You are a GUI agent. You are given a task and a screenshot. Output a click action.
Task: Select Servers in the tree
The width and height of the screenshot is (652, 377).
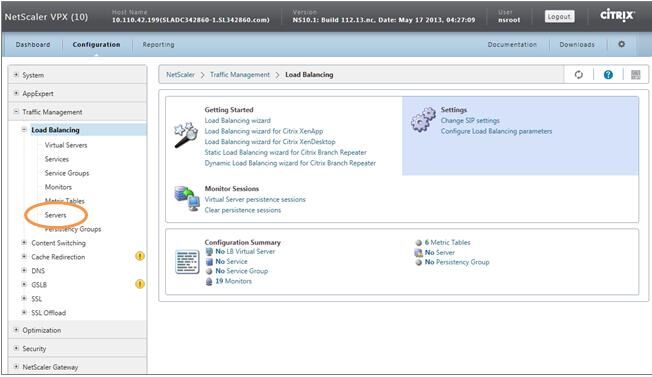pos(55,215)
